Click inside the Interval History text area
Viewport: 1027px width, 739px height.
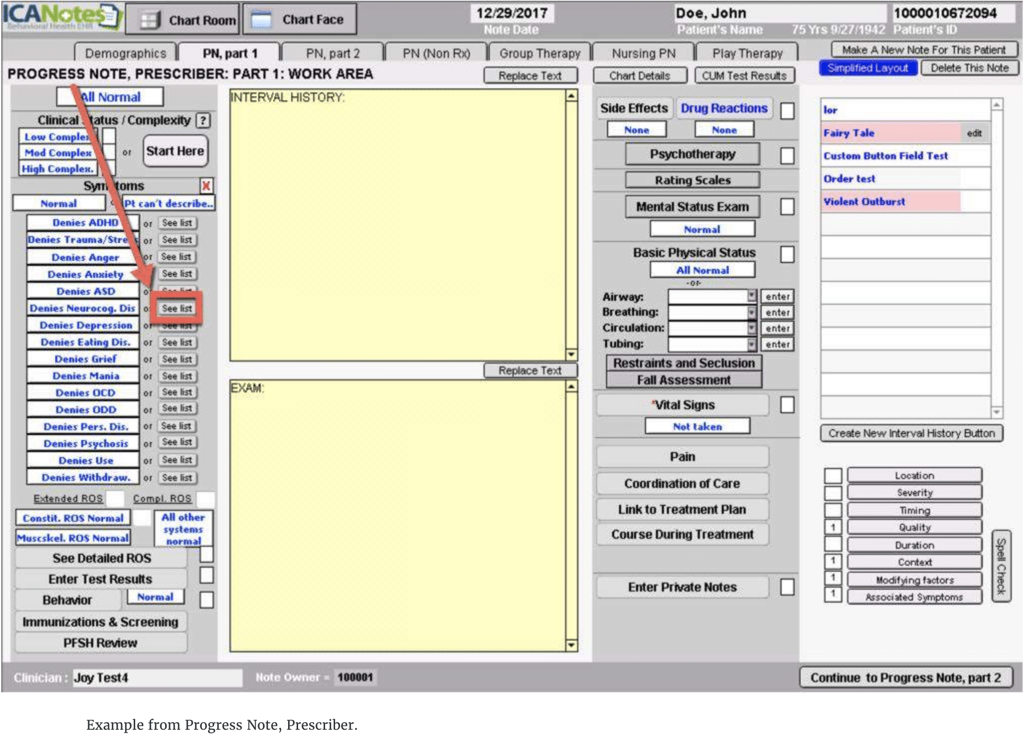(396, 225)
